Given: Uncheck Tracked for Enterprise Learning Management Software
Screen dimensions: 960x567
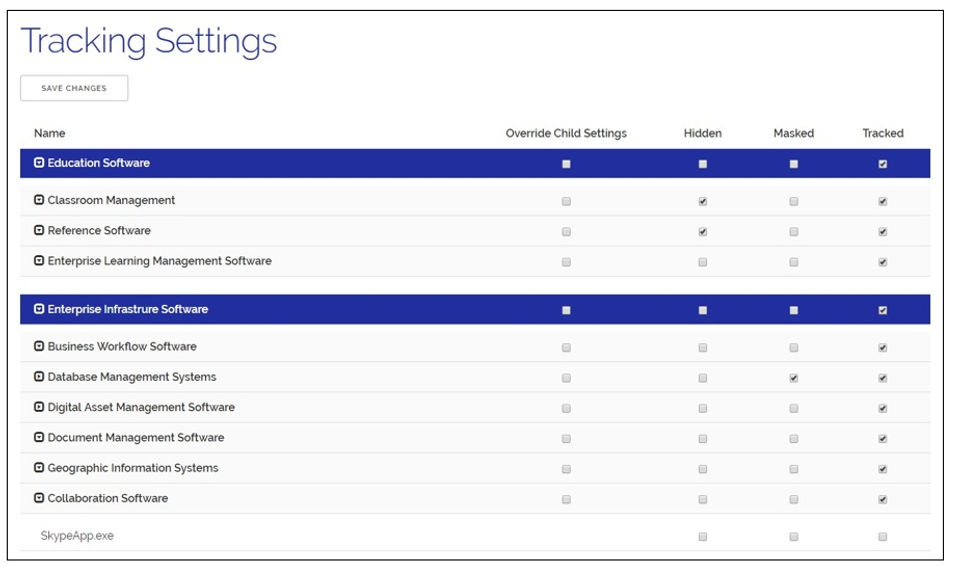Looking at the screenshot, I should coord(883,262).
